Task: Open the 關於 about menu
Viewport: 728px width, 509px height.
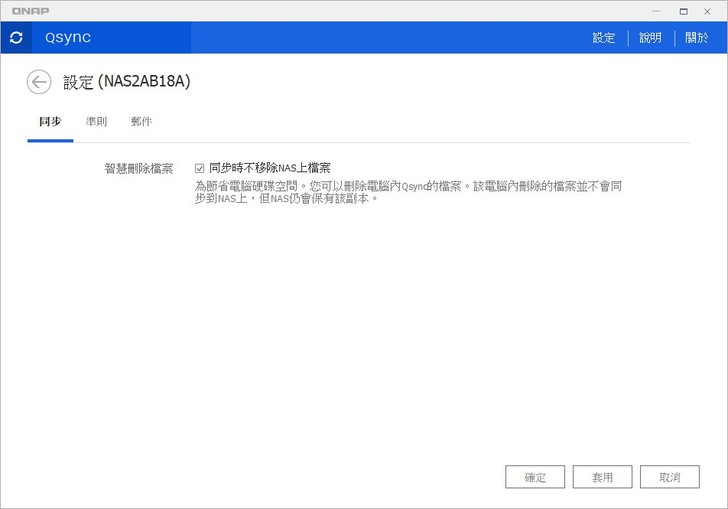Action: point(696,38)
